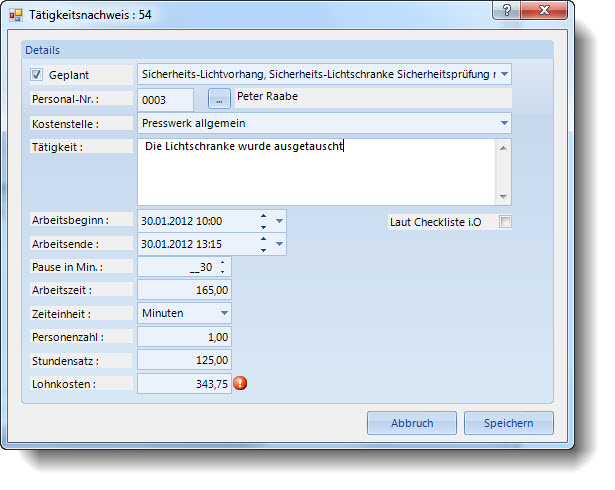Expand the Sicherheits-Lichtvorhang dropdown
Viewport: 615px width, 490px height.
(503, 74)
